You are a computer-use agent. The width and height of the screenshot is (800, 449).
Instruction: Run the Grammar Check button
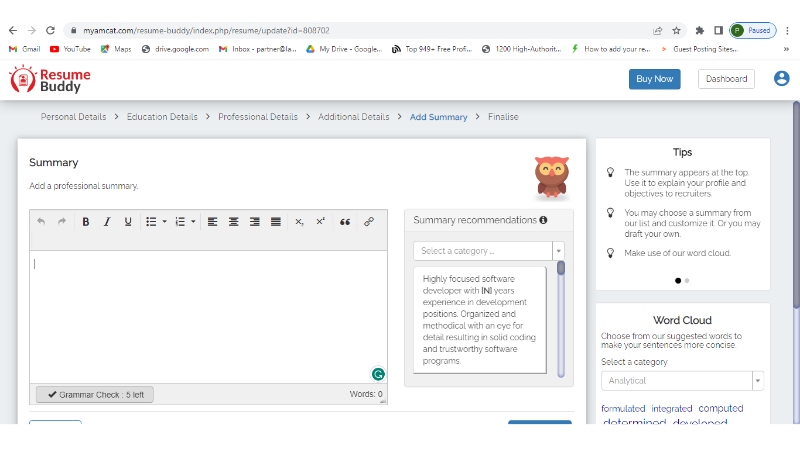point(95,395)
